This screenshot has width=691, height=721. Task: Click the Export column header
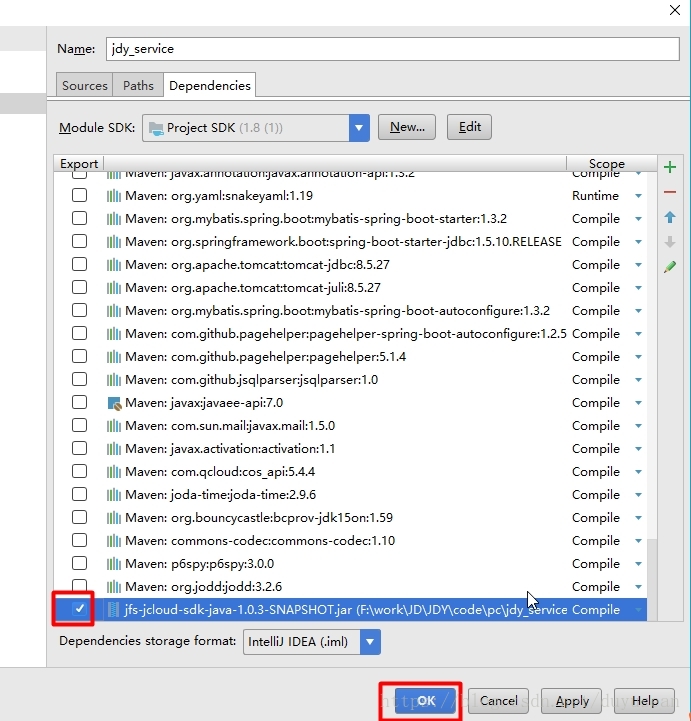(79, 164)
